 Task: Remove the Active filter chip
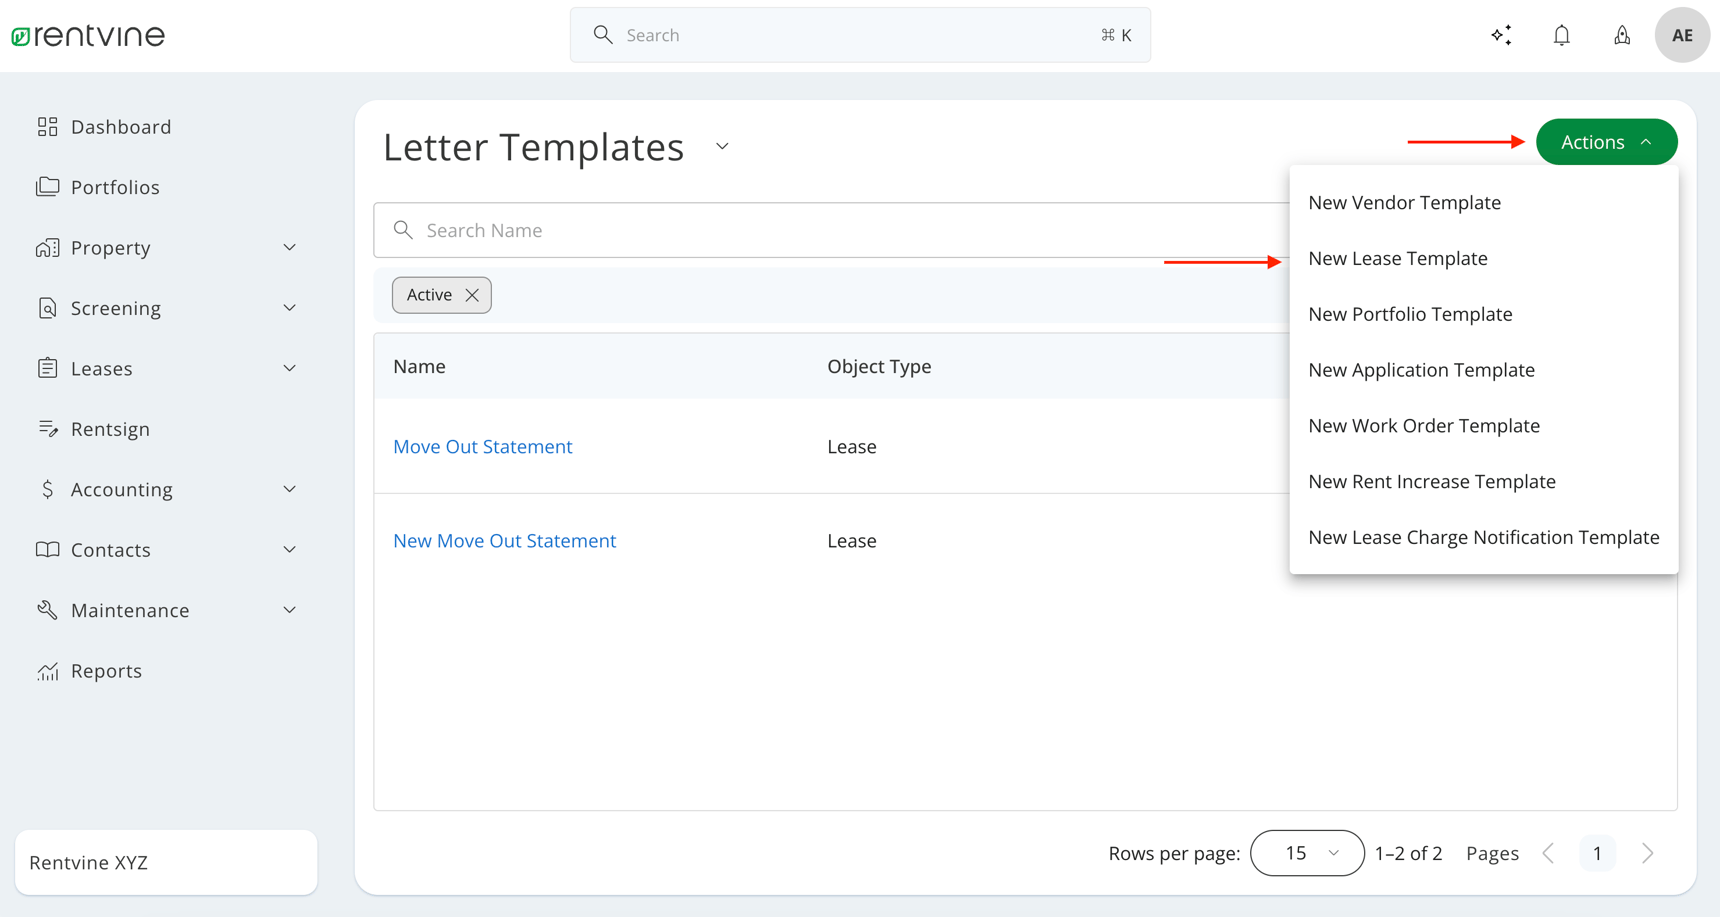472,295
